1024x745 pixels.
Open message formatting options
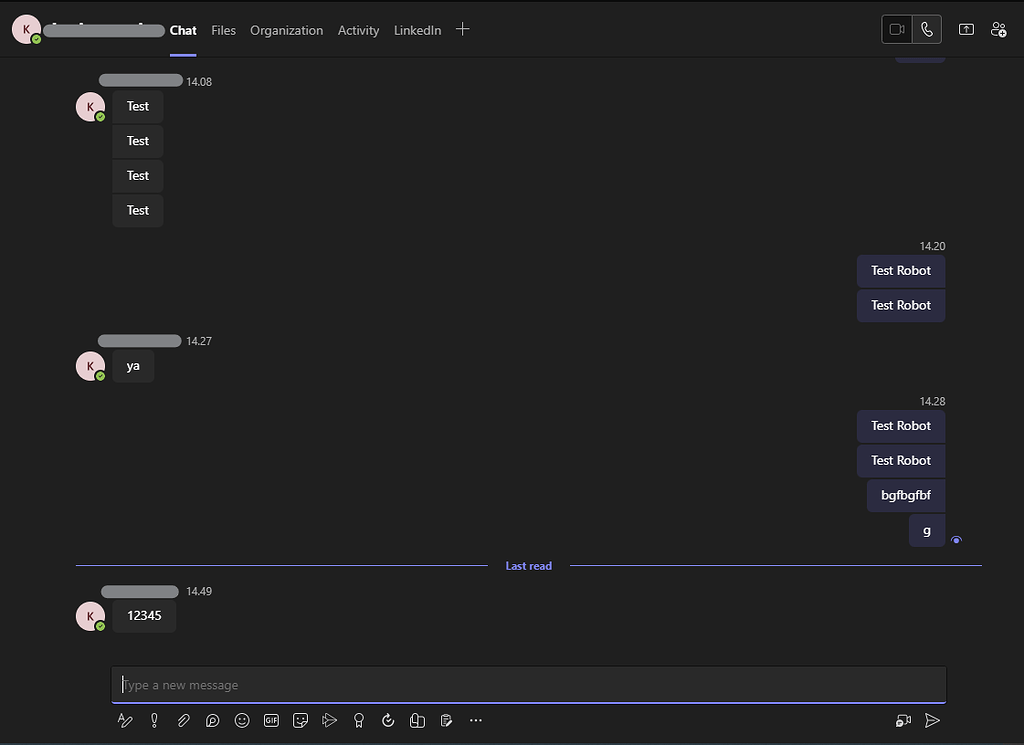[x=125, y=720]
